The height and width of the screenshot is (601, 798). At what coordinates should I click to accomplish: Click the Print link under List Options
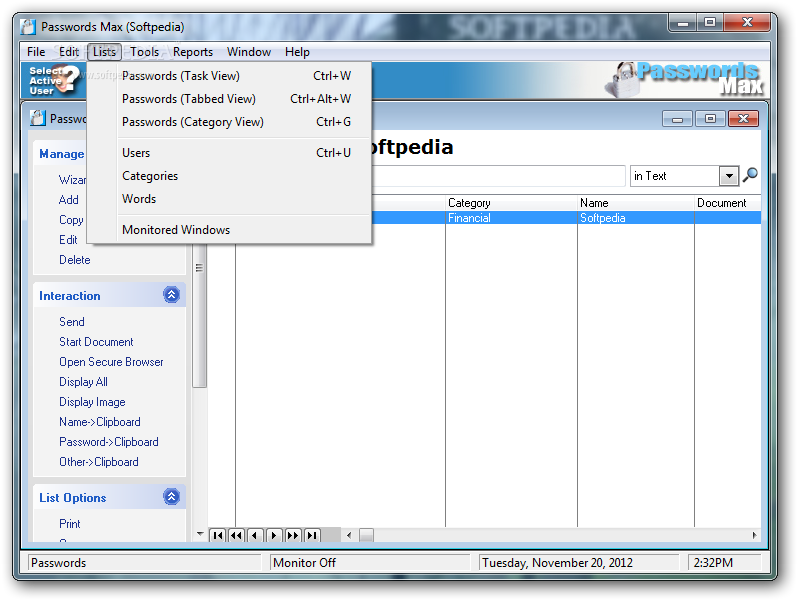(70, 524)
